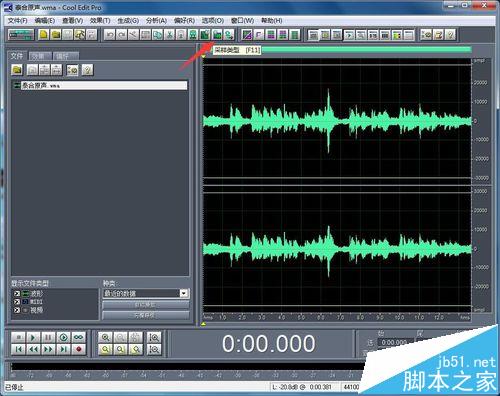Click the full-paths button at the panel bottom
Screen dimensions: 500x396
146,315
